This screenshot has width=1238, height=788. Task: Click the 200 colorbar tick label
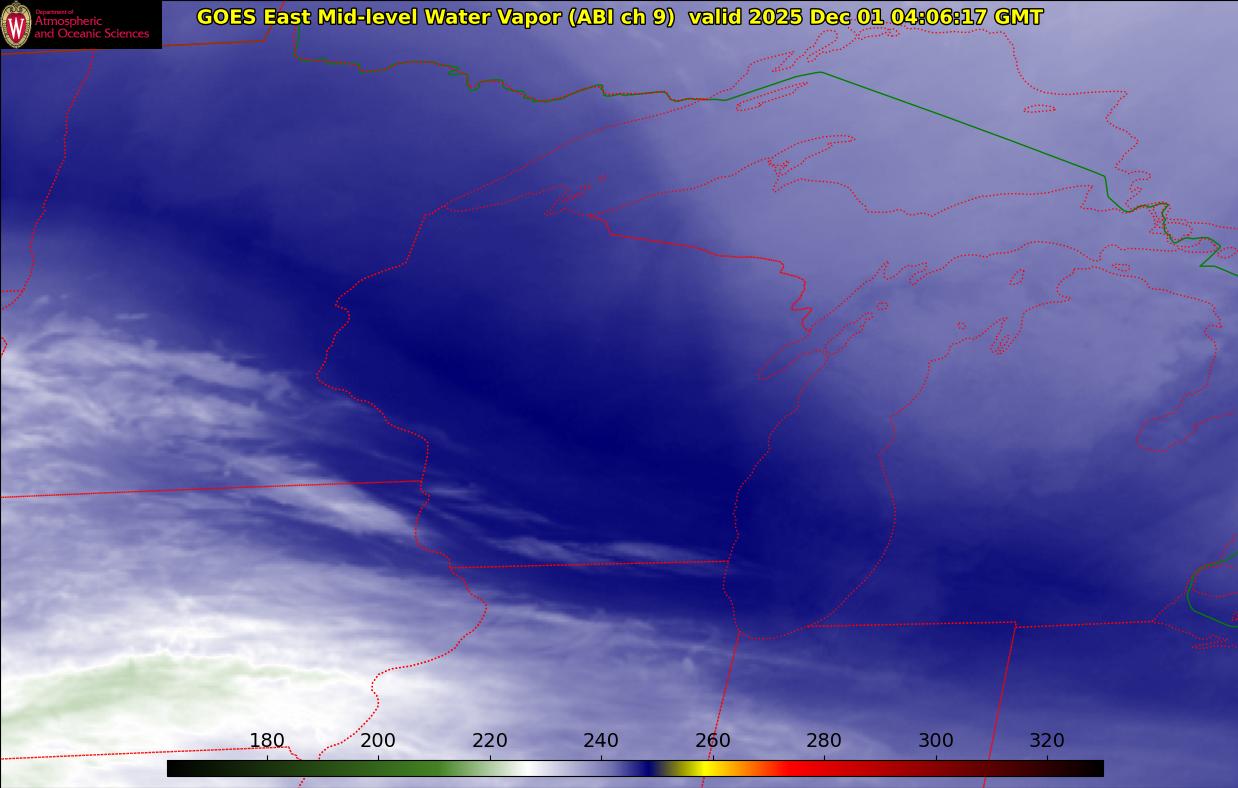coord(378,741)
